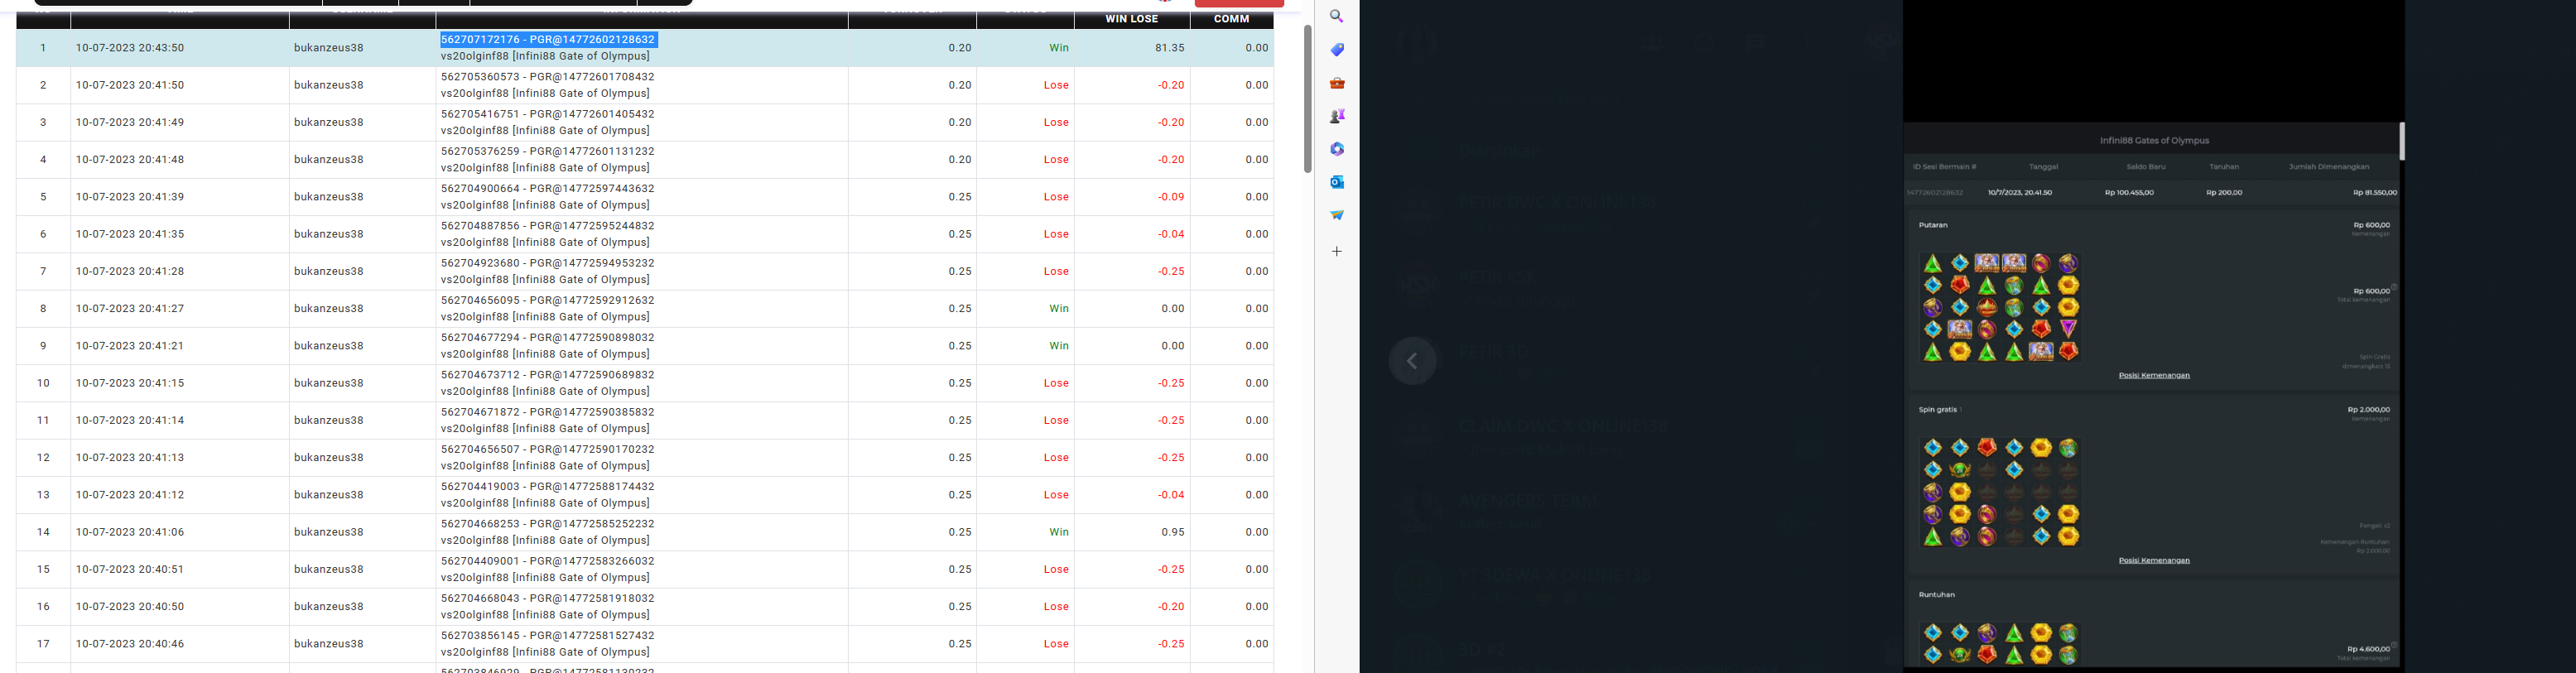Open the Outlook sidebar icon
This screenshot has height=673, width=2576.
tap(1336, 182)
